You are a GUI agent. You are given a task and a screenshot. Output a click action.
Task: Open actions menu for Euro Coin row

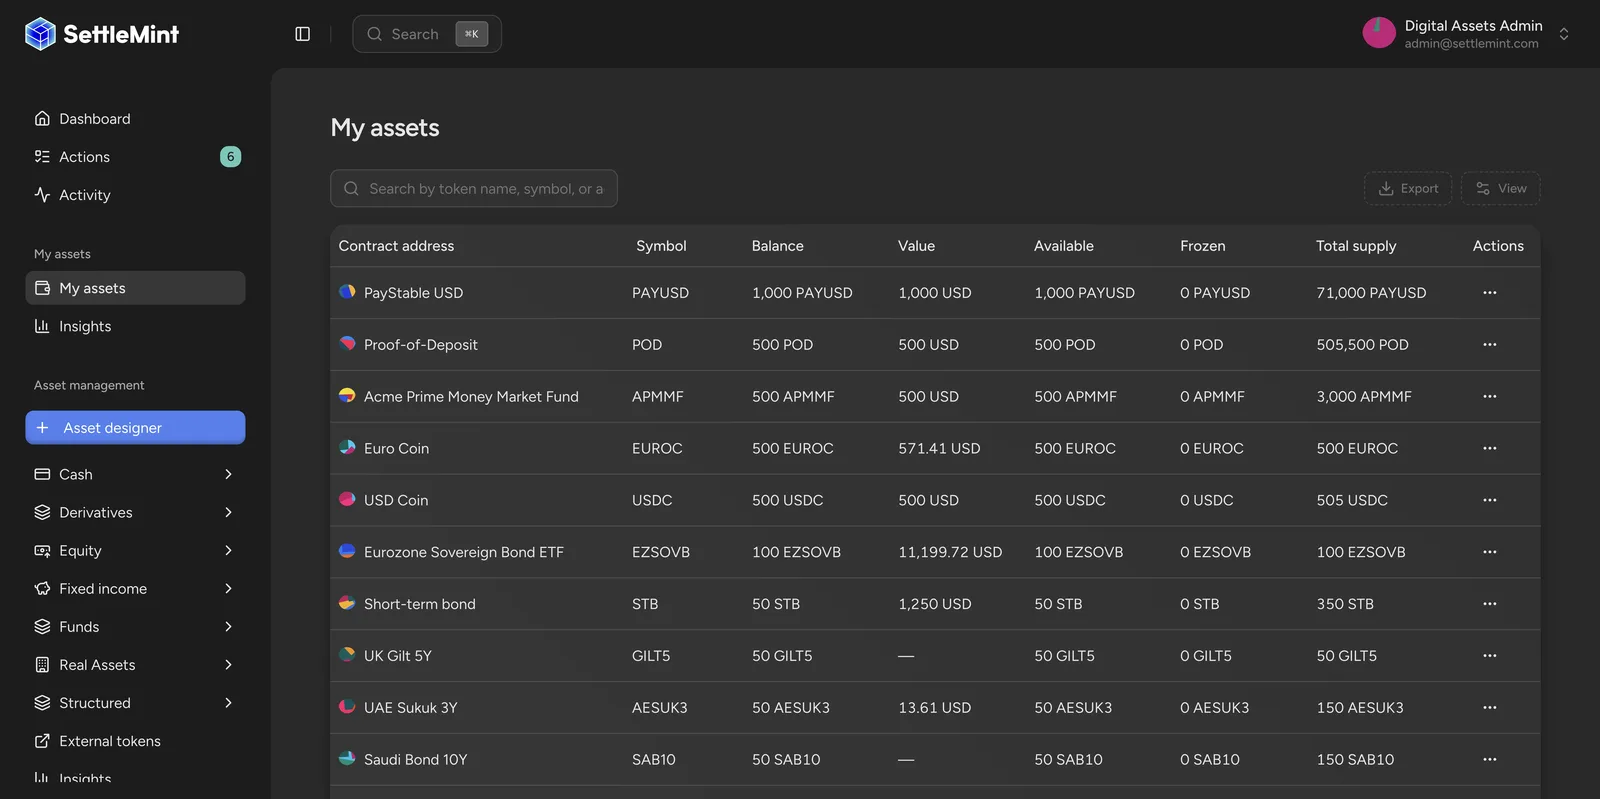coord(1490,448)
